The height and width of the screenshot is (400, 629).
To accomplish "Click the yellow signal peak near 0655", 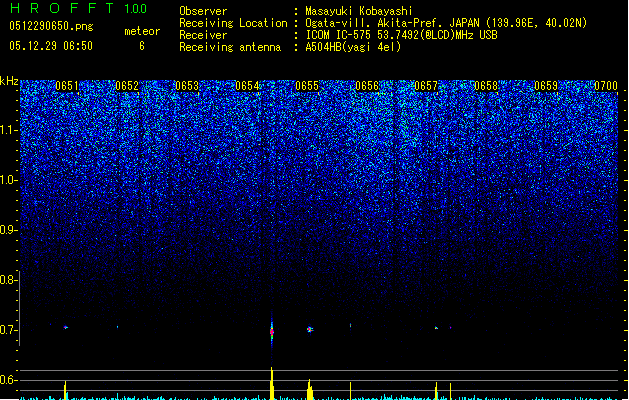I will [310, 389].
